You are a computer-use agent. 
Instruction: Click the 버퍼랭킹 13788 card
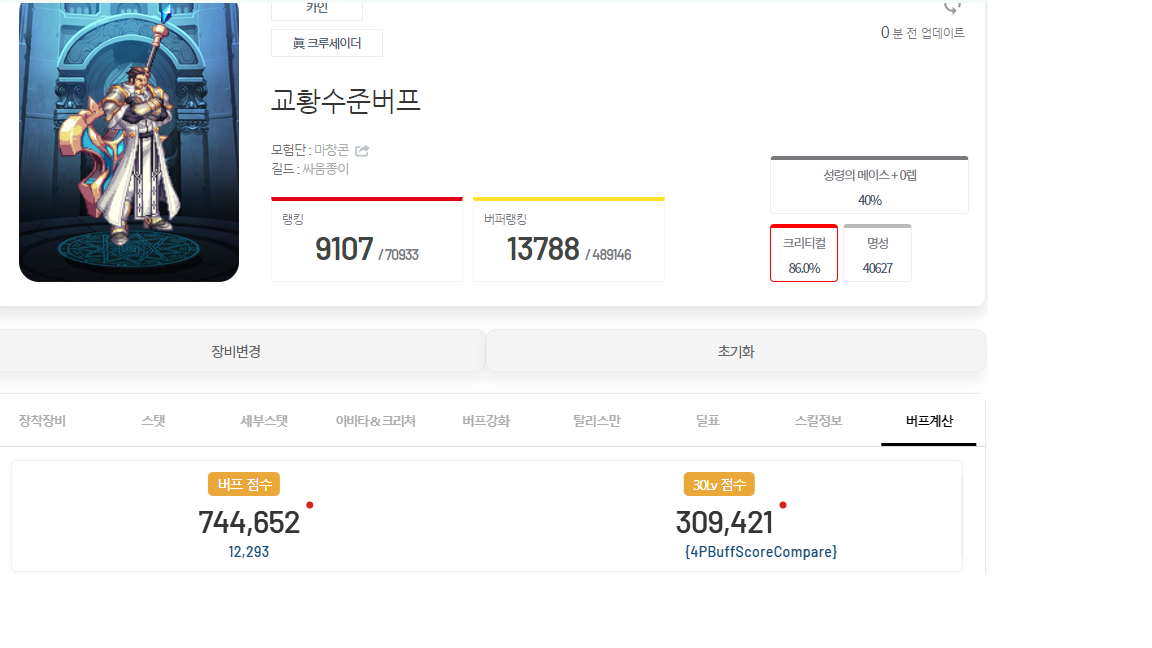tap(569, 240)
